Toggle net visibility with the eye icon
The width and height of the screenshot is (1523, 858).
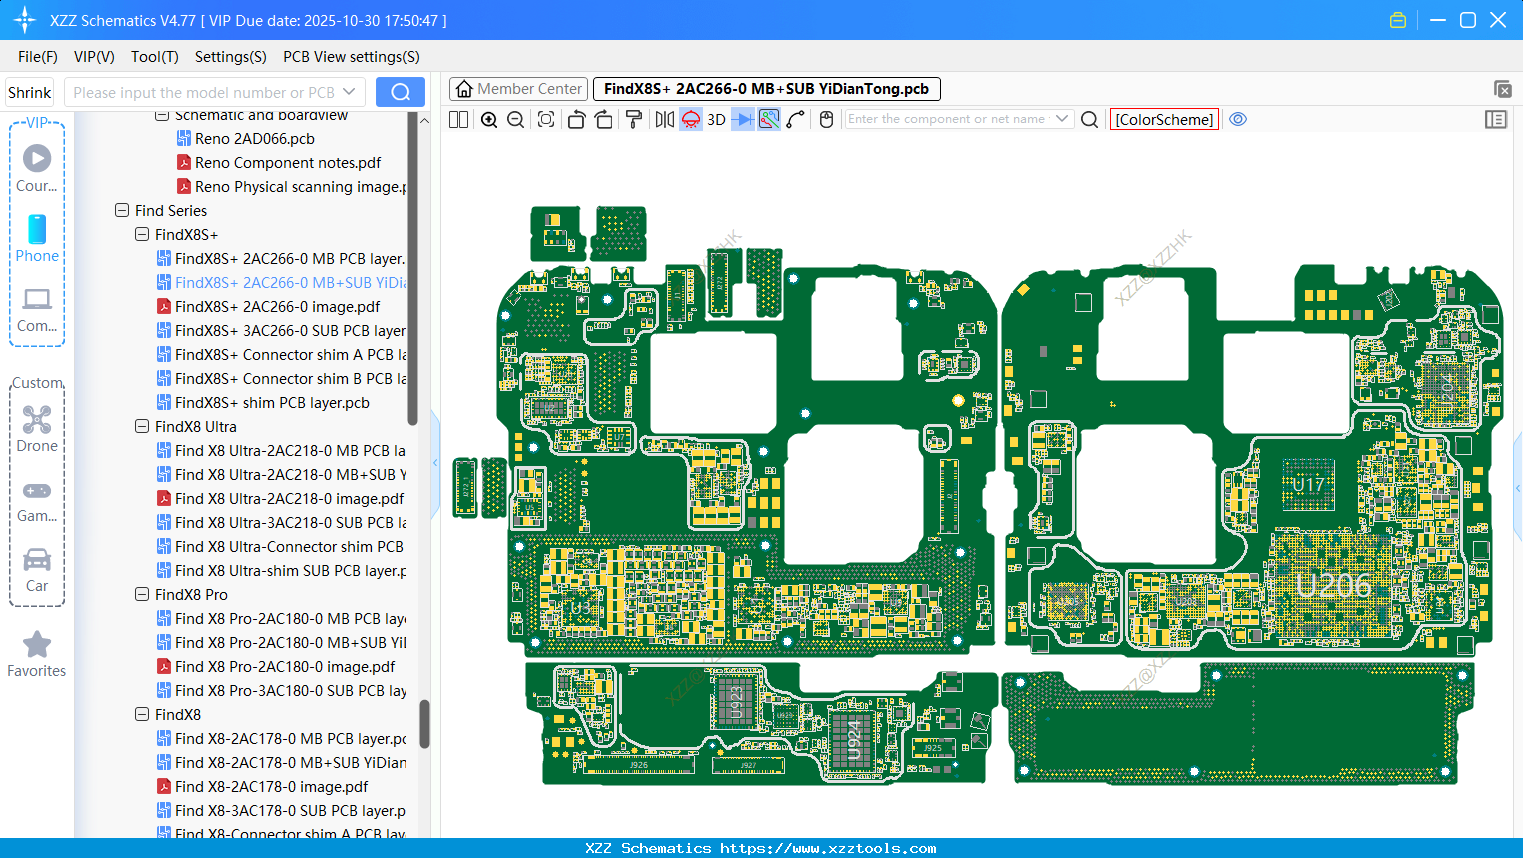pos(1238,119)
